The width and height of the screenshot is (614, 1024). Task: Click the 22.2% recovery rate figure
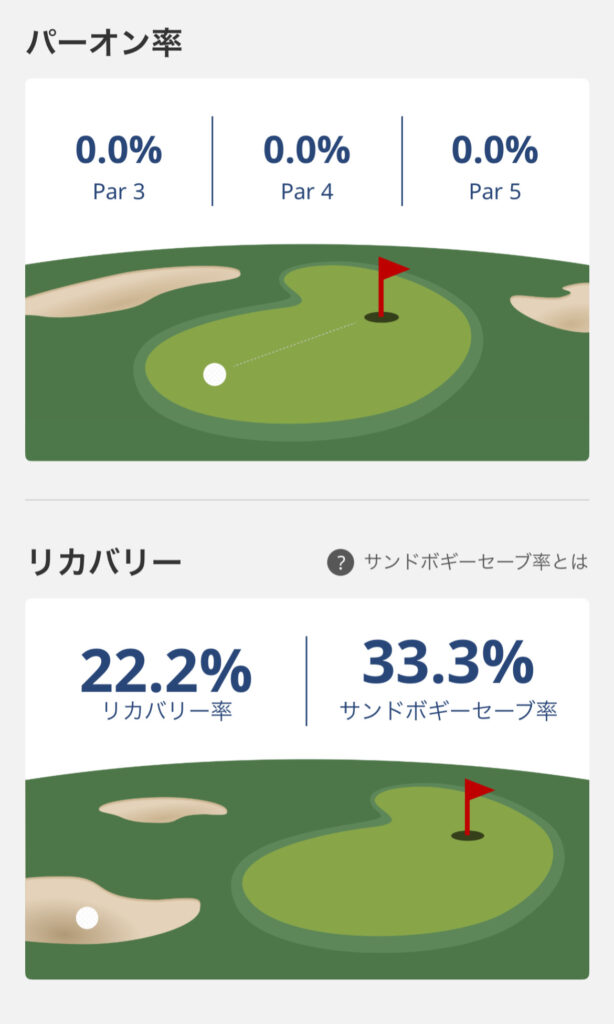click(x=166, y=670)
